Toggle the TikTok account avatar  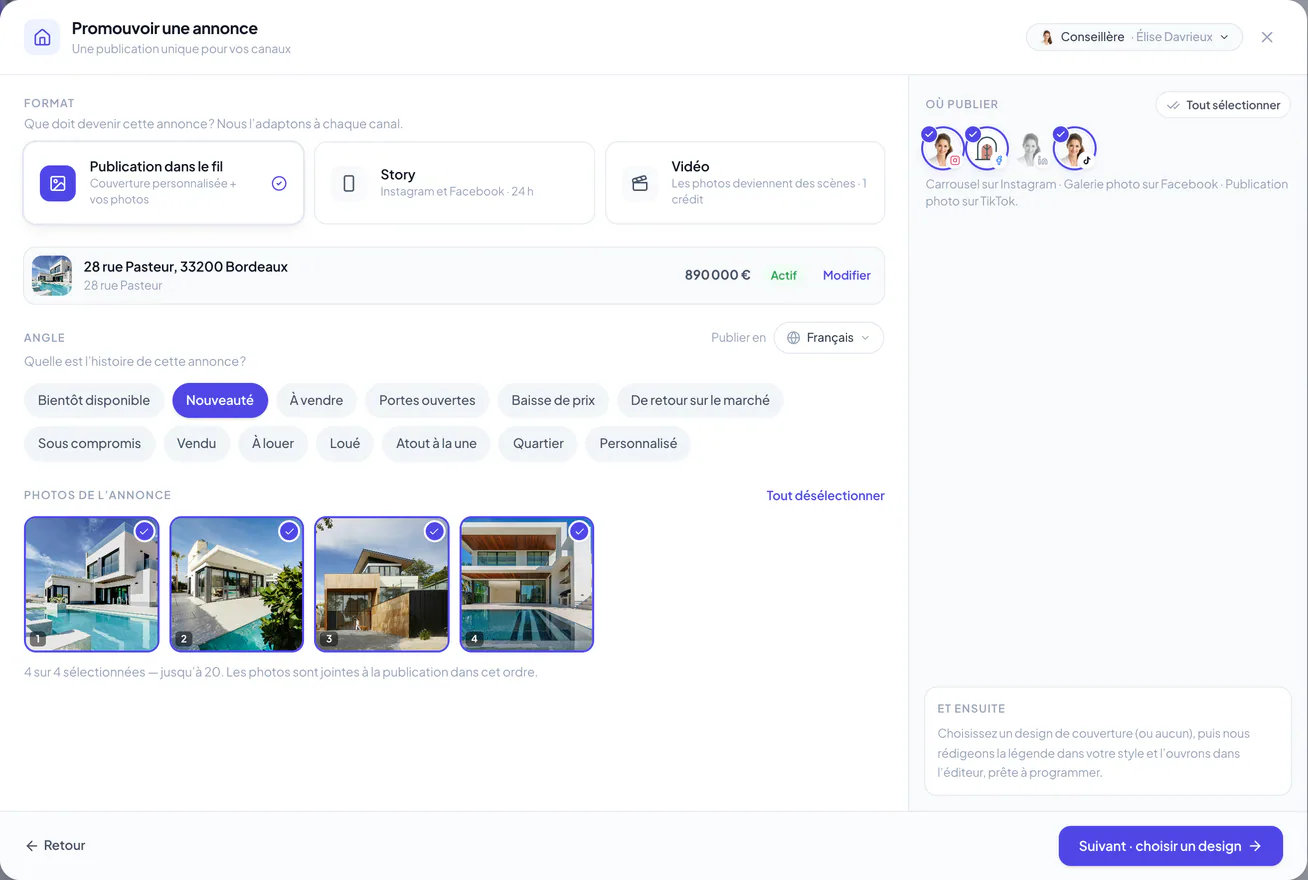coord(1074,149)
